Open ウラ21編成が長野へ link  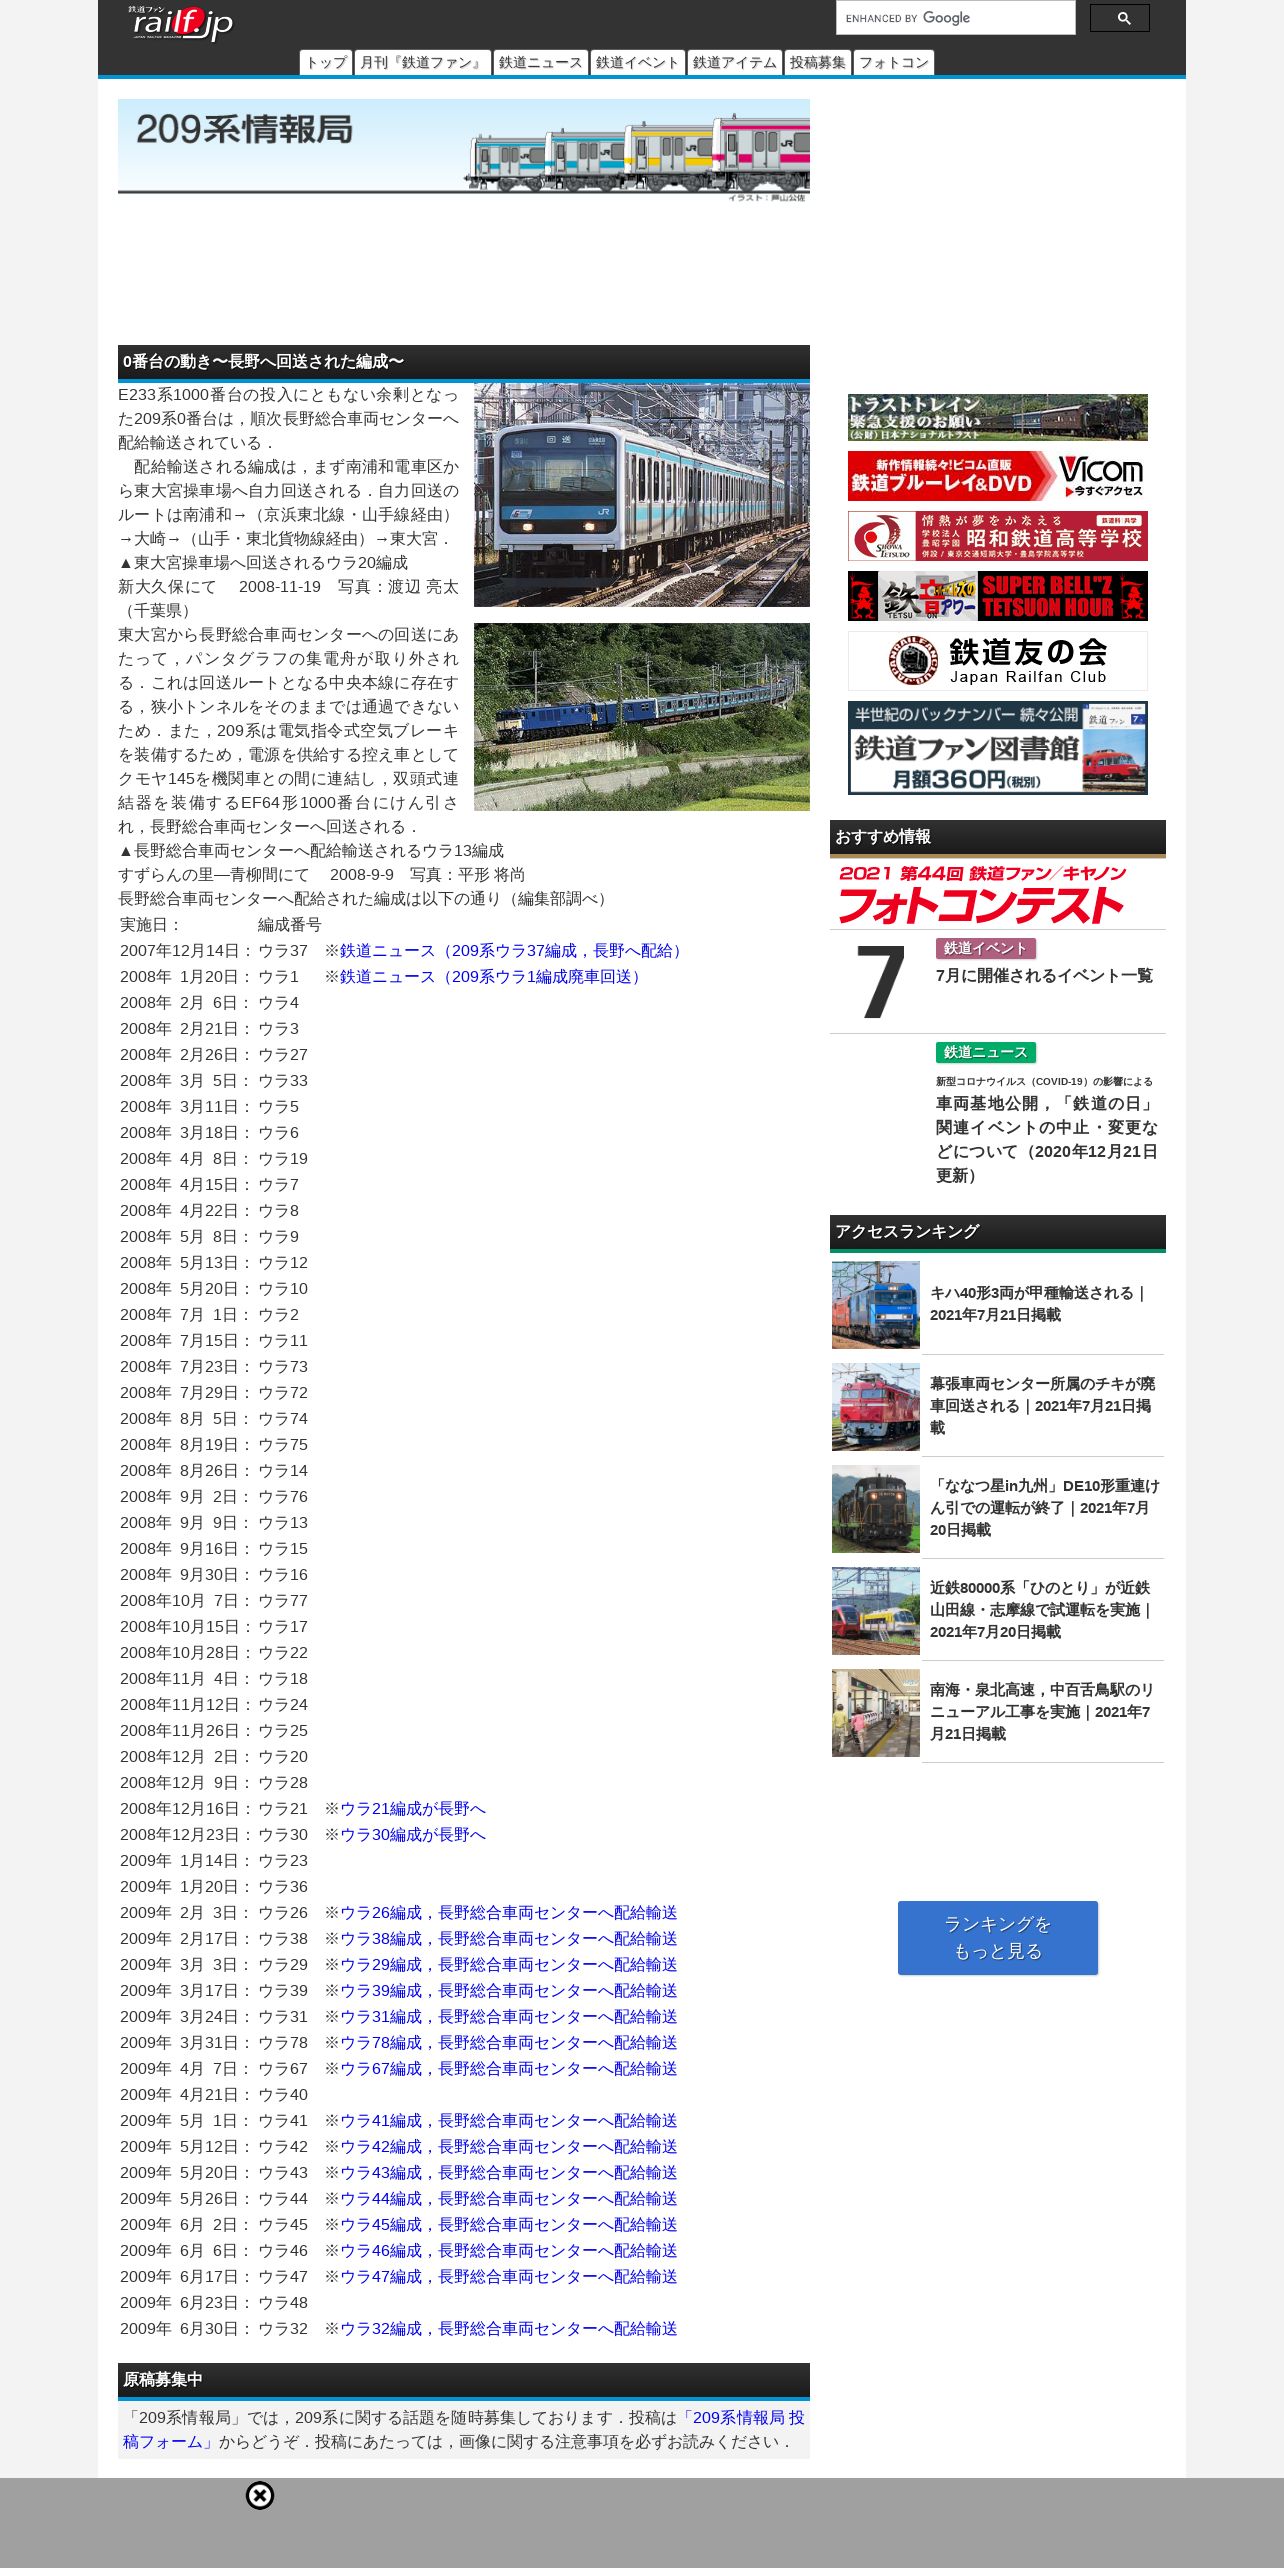413,1809
